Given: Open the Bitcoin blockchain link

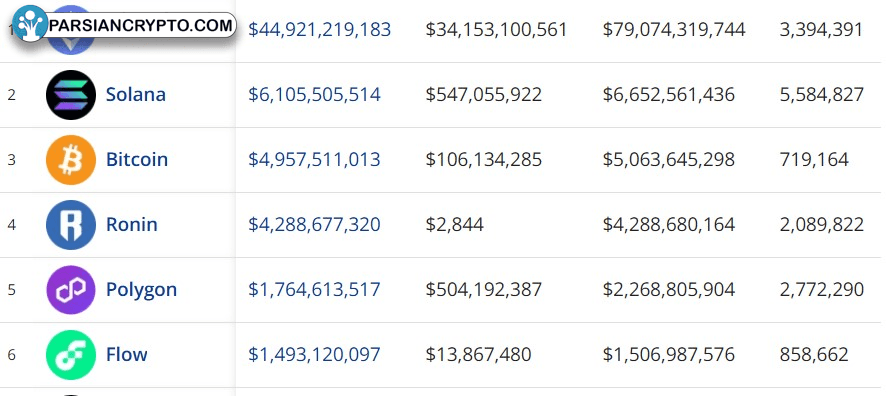Looking at the screenshot, I should pos(137,159).
